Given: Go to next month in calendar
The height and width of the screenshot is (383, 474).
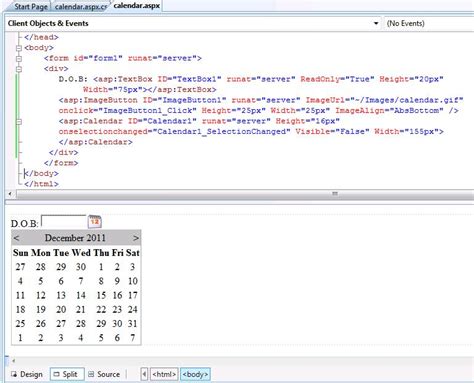Looking at the screenshot, I should click(x=136, y=238).
